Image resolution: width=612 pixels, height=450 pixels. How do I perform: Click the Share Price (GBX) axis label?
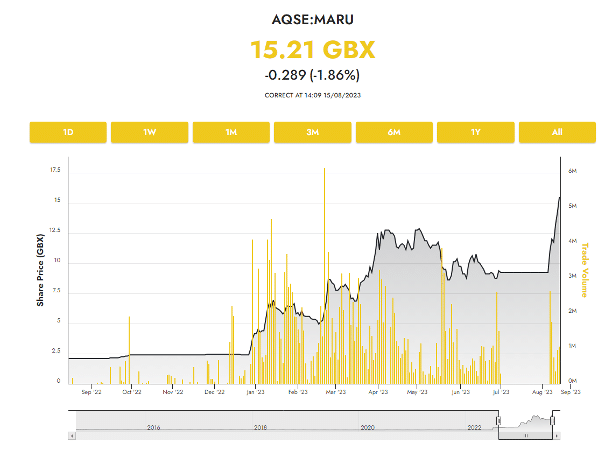click(40, 271)
